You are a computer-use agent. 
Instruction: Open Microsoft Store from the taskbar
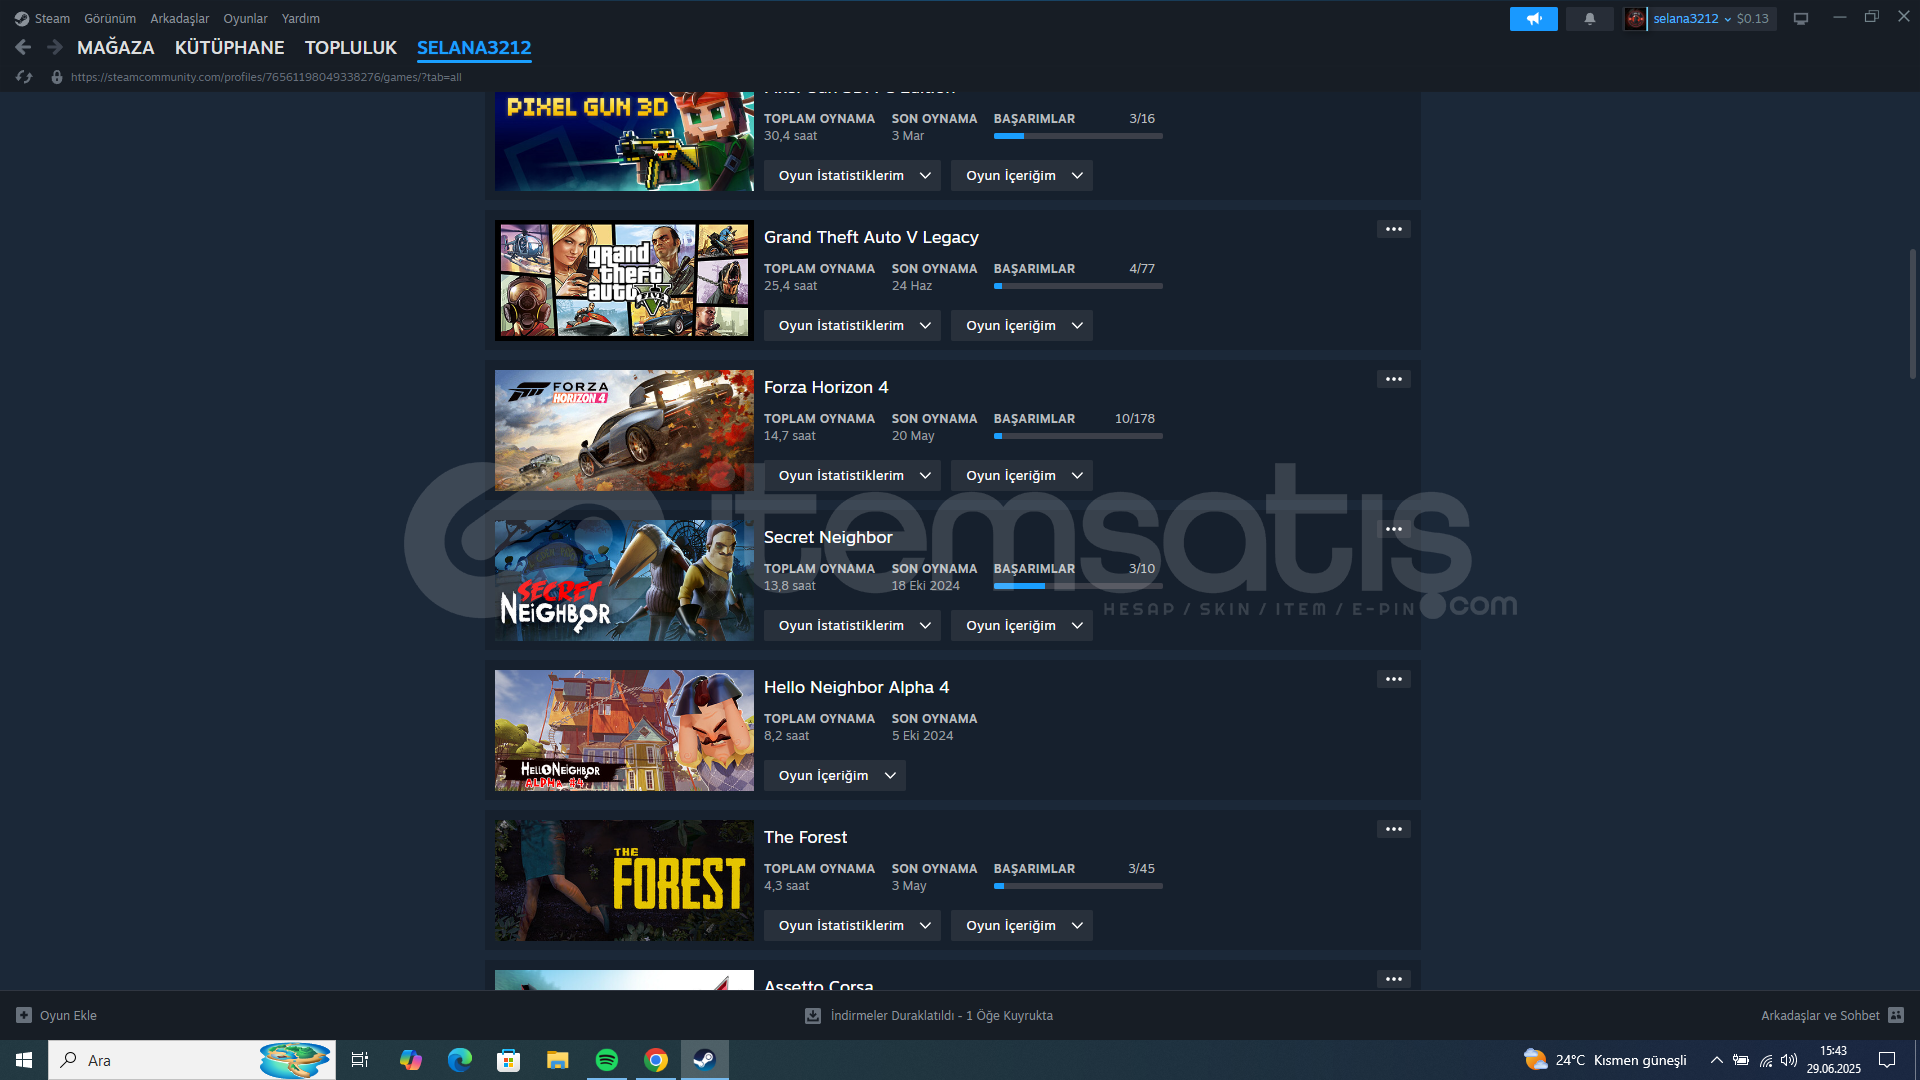click(x=508, y=1060)
